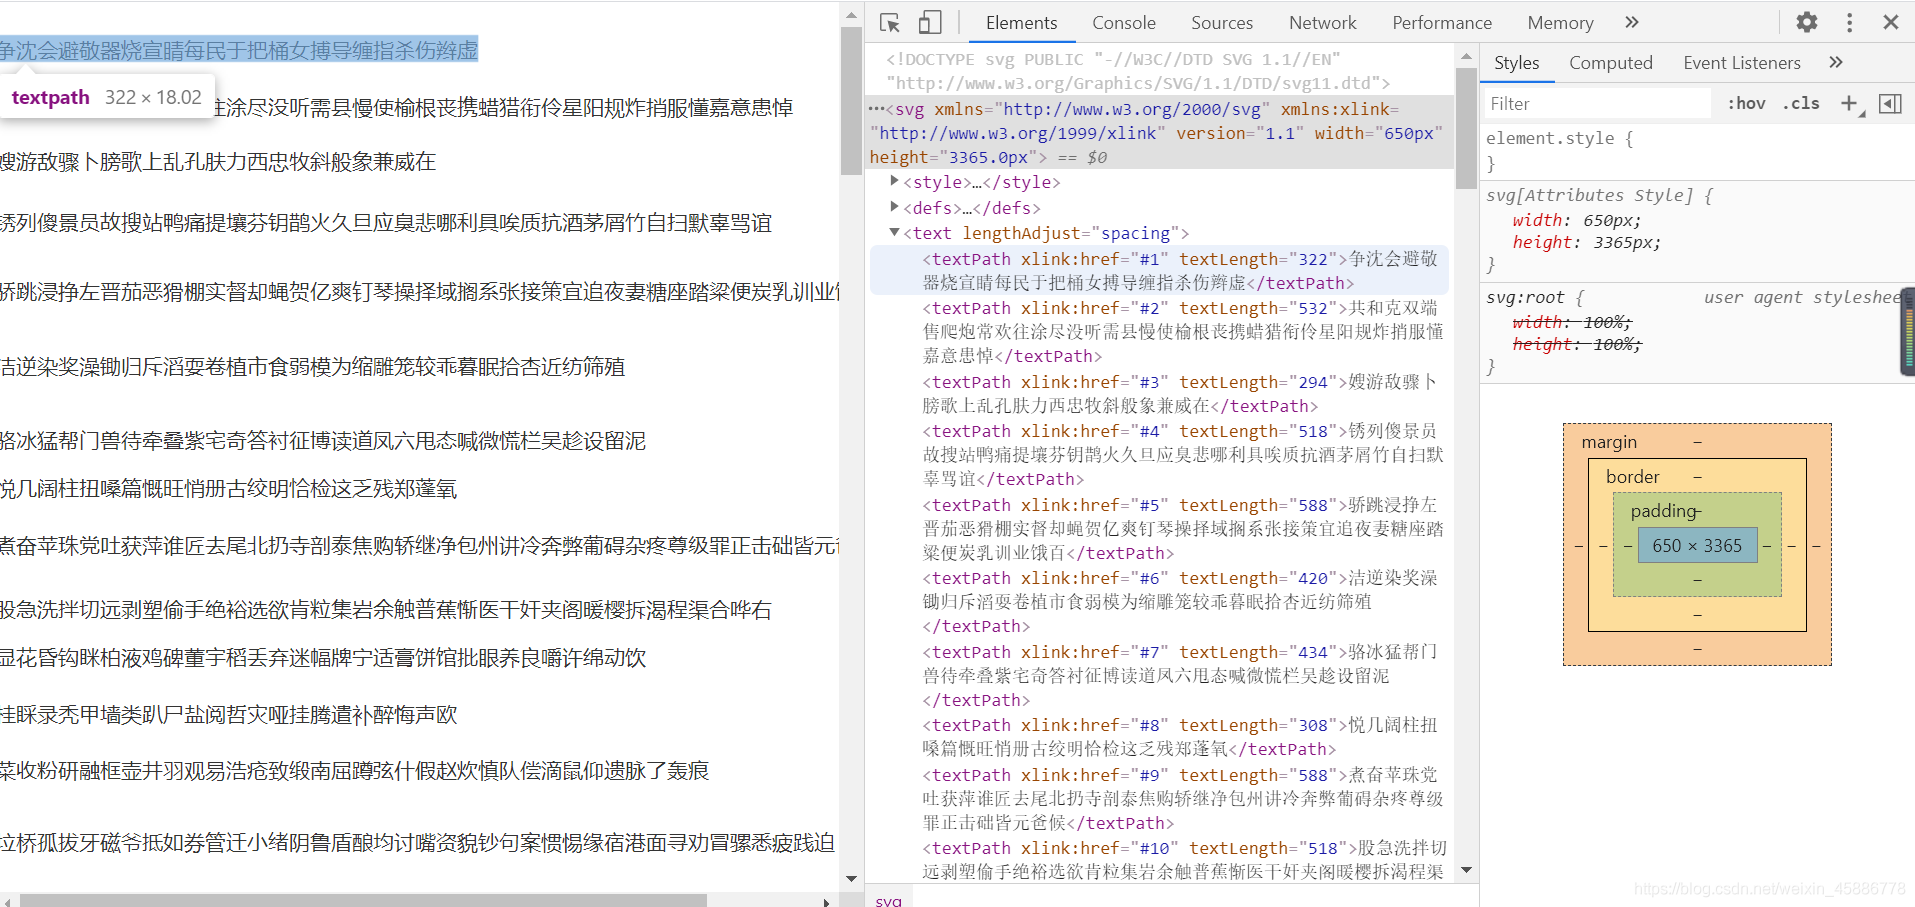Viewport: 1915px width, 907px height.
Task: Click the margin label in box model
Action: pyautogui.click(x=1609, y=442)
